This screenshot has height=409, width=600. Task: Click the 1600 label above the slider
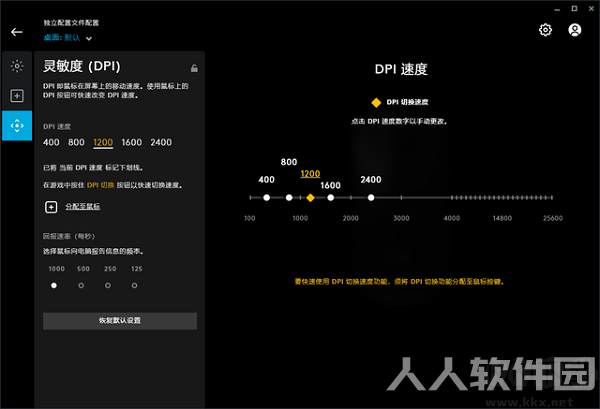tap(331, 186)
